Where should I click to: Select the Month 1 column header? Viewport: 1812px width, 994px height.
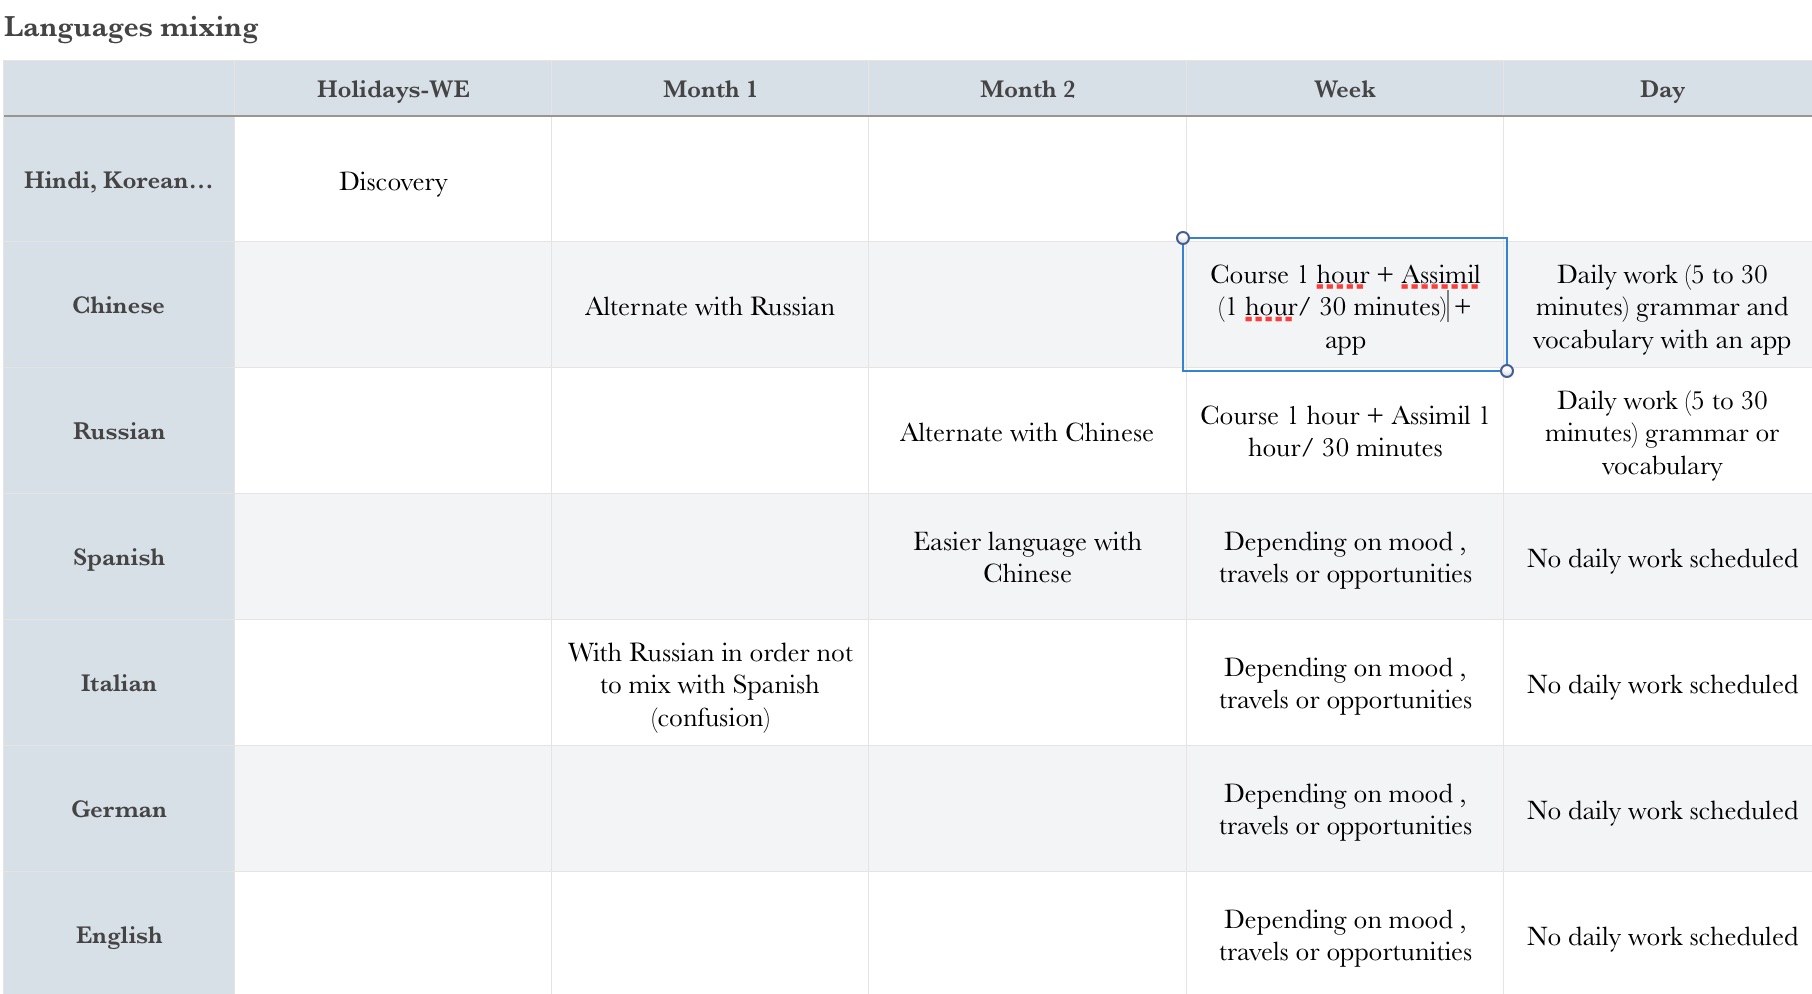[x=710, y=89]
